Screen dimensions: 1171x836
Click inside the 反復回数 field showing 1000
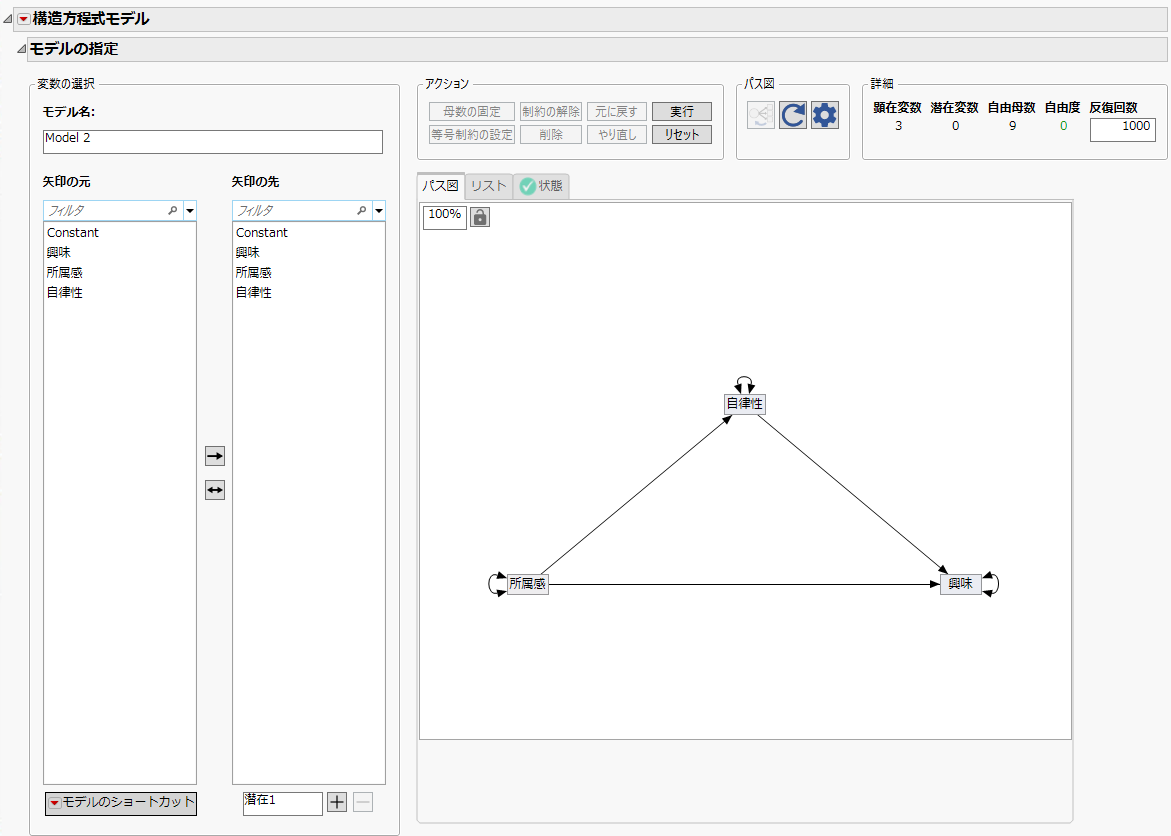(1122, 129)
